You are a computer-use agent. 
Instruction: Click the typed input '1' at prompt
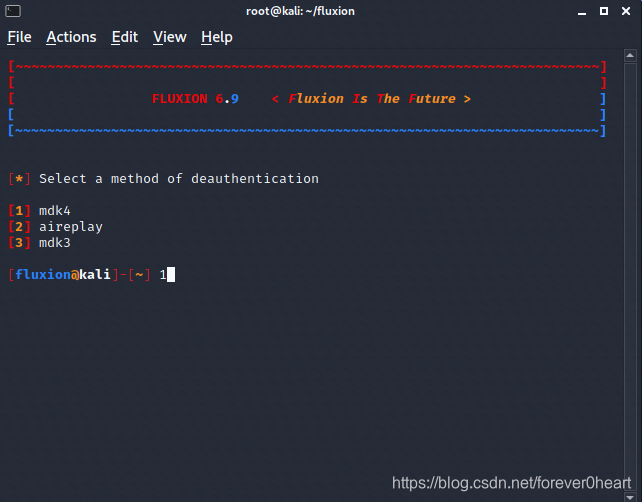coord(163,274)
